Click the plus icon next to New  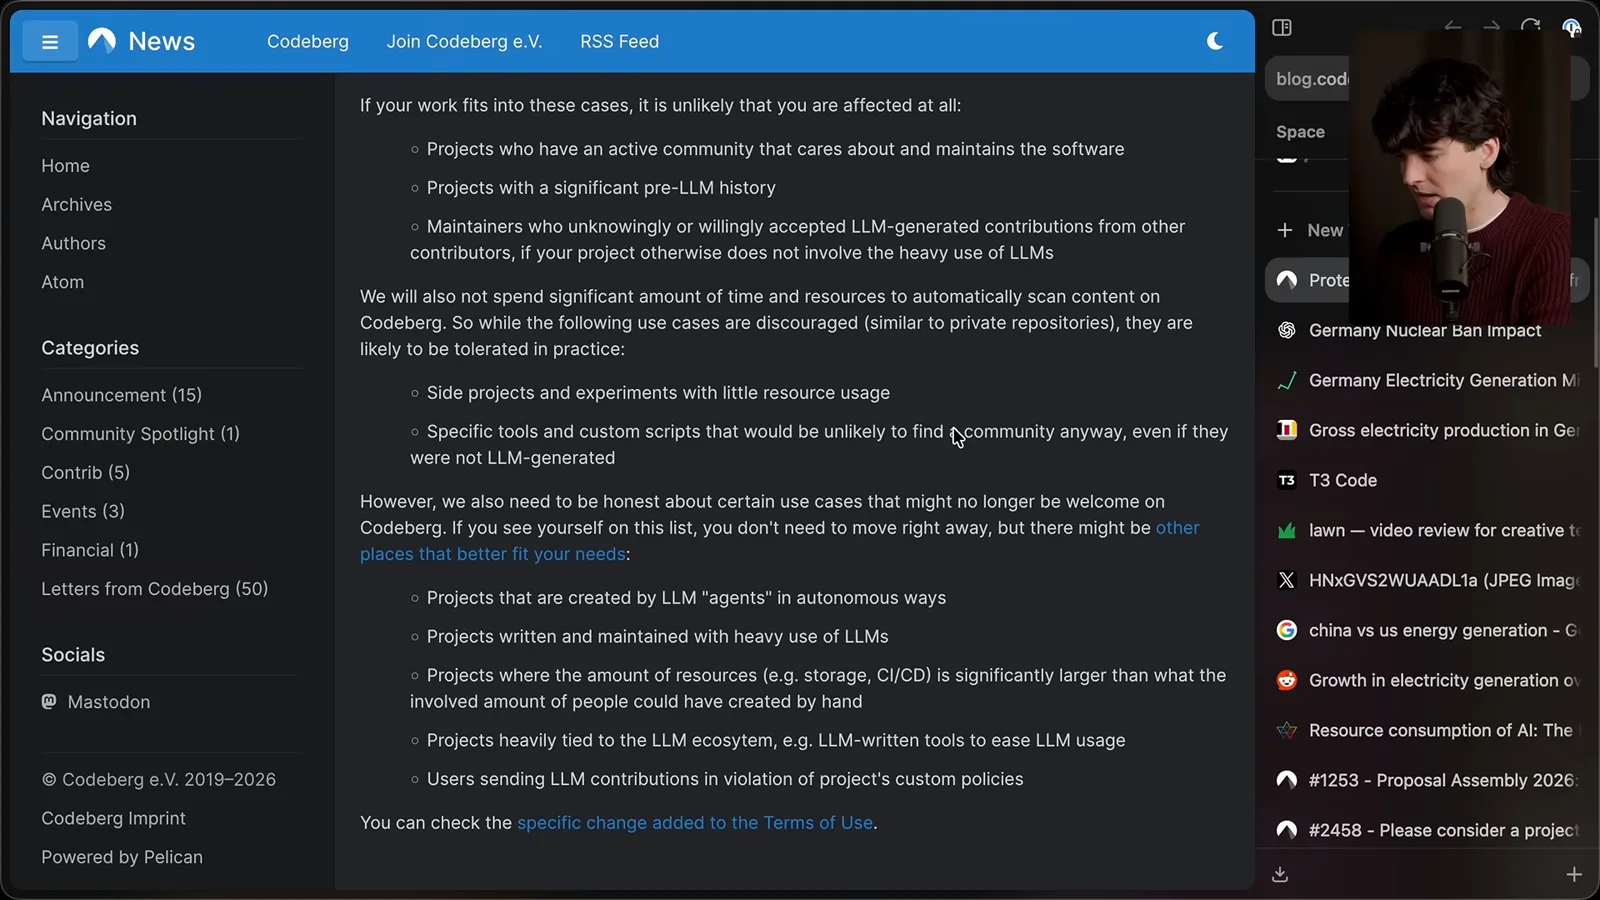[1285, 230]
